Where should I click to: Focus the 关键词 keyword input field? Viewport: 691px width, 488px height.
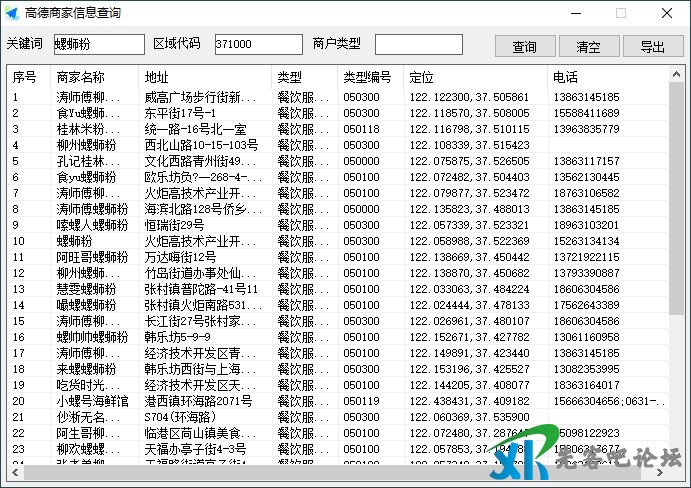click(98, 45)
